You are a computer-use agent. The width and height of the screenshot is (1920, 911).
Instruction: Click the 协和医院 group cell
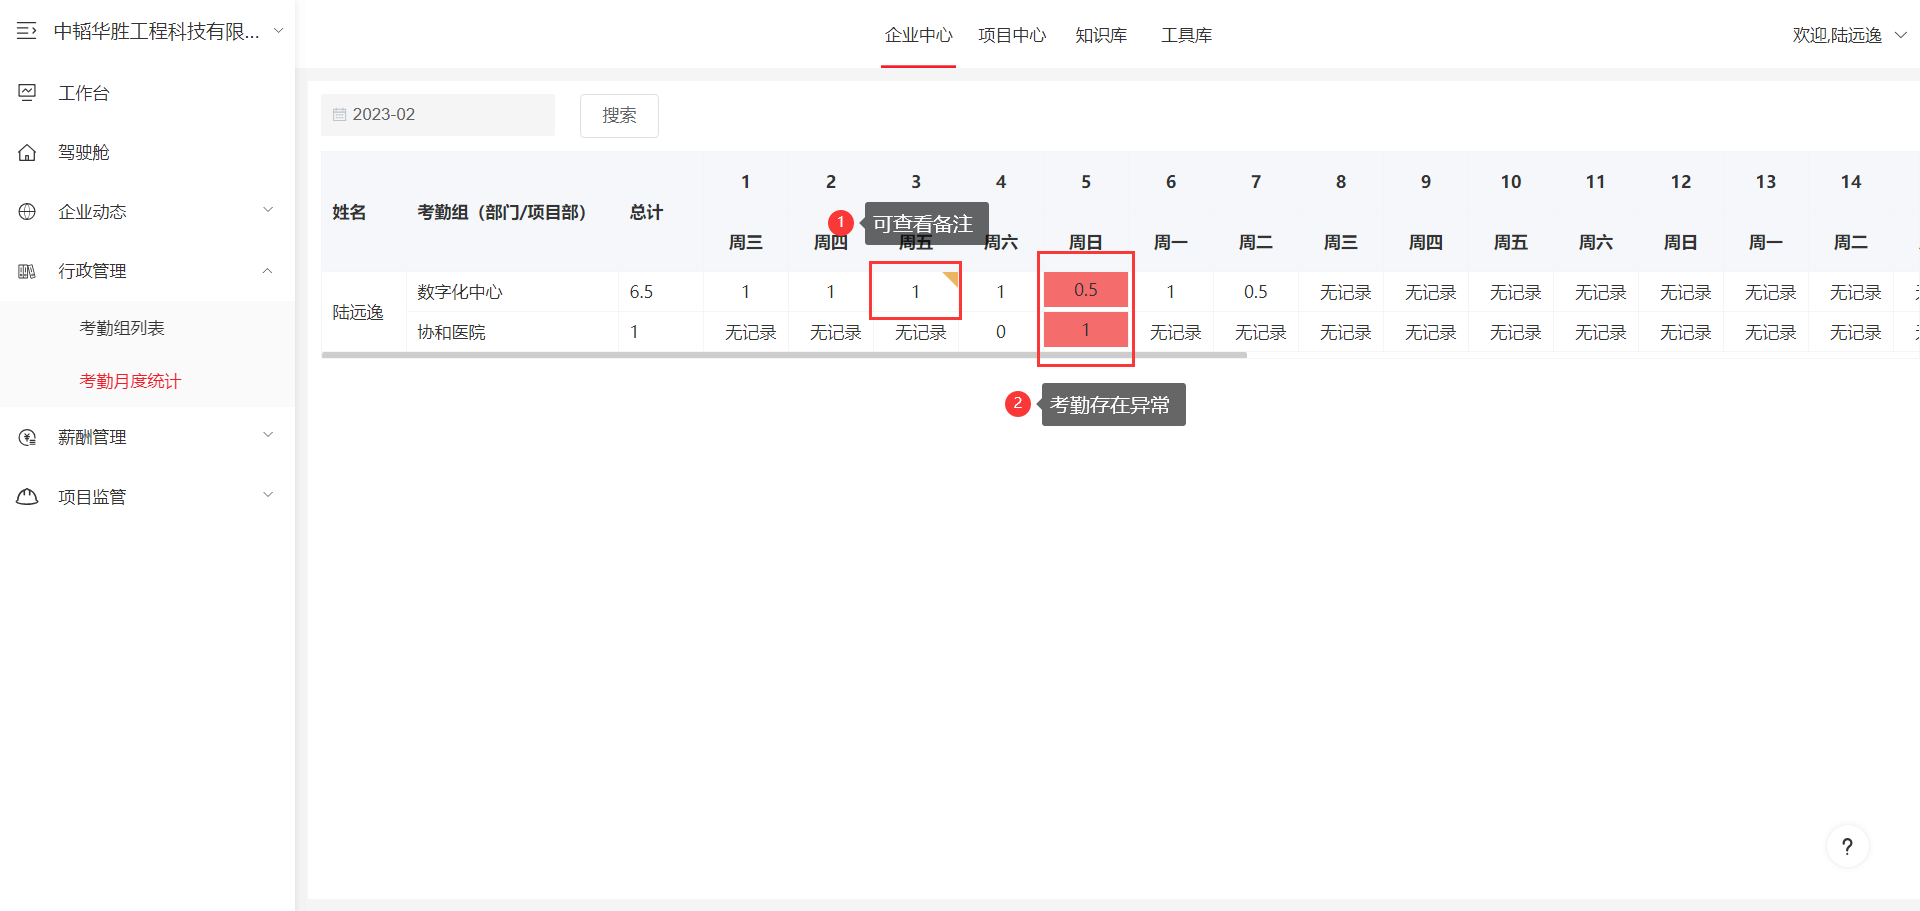[x=512, y=332]
